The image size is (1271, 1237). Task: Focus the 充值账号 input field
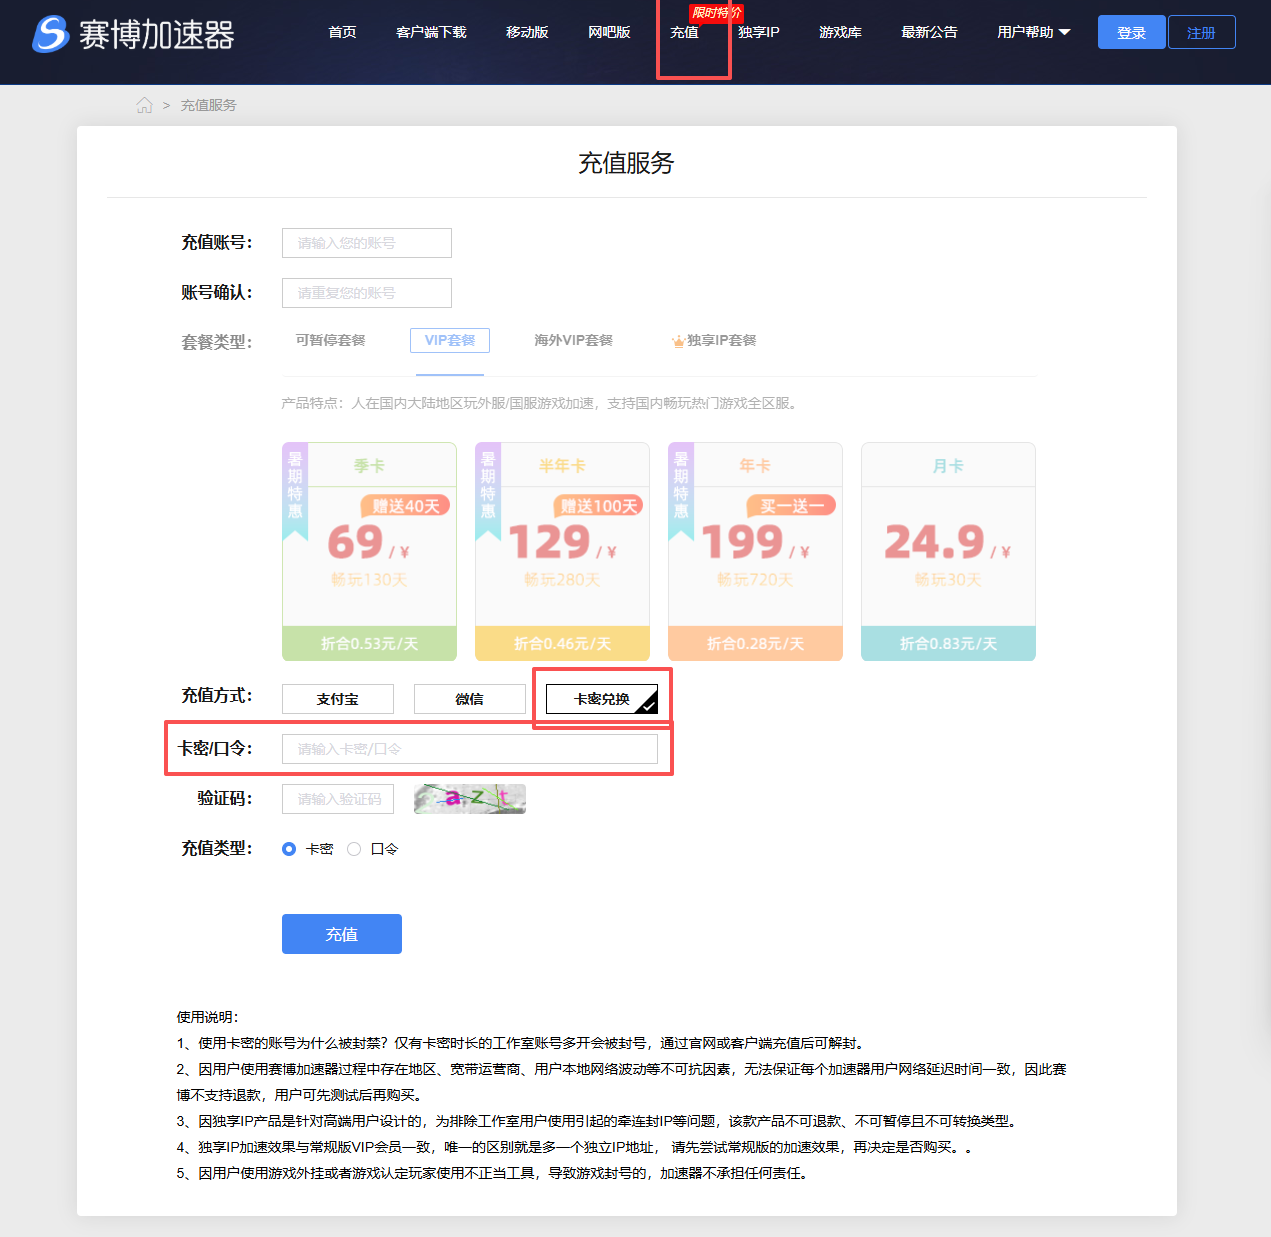click(367, 243)
